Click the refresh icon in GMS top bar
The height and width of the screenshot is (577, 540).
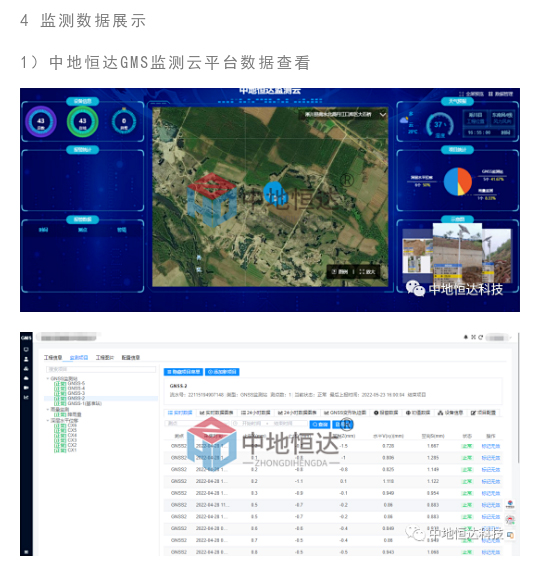pyautogui.click(x=480, y=337)
